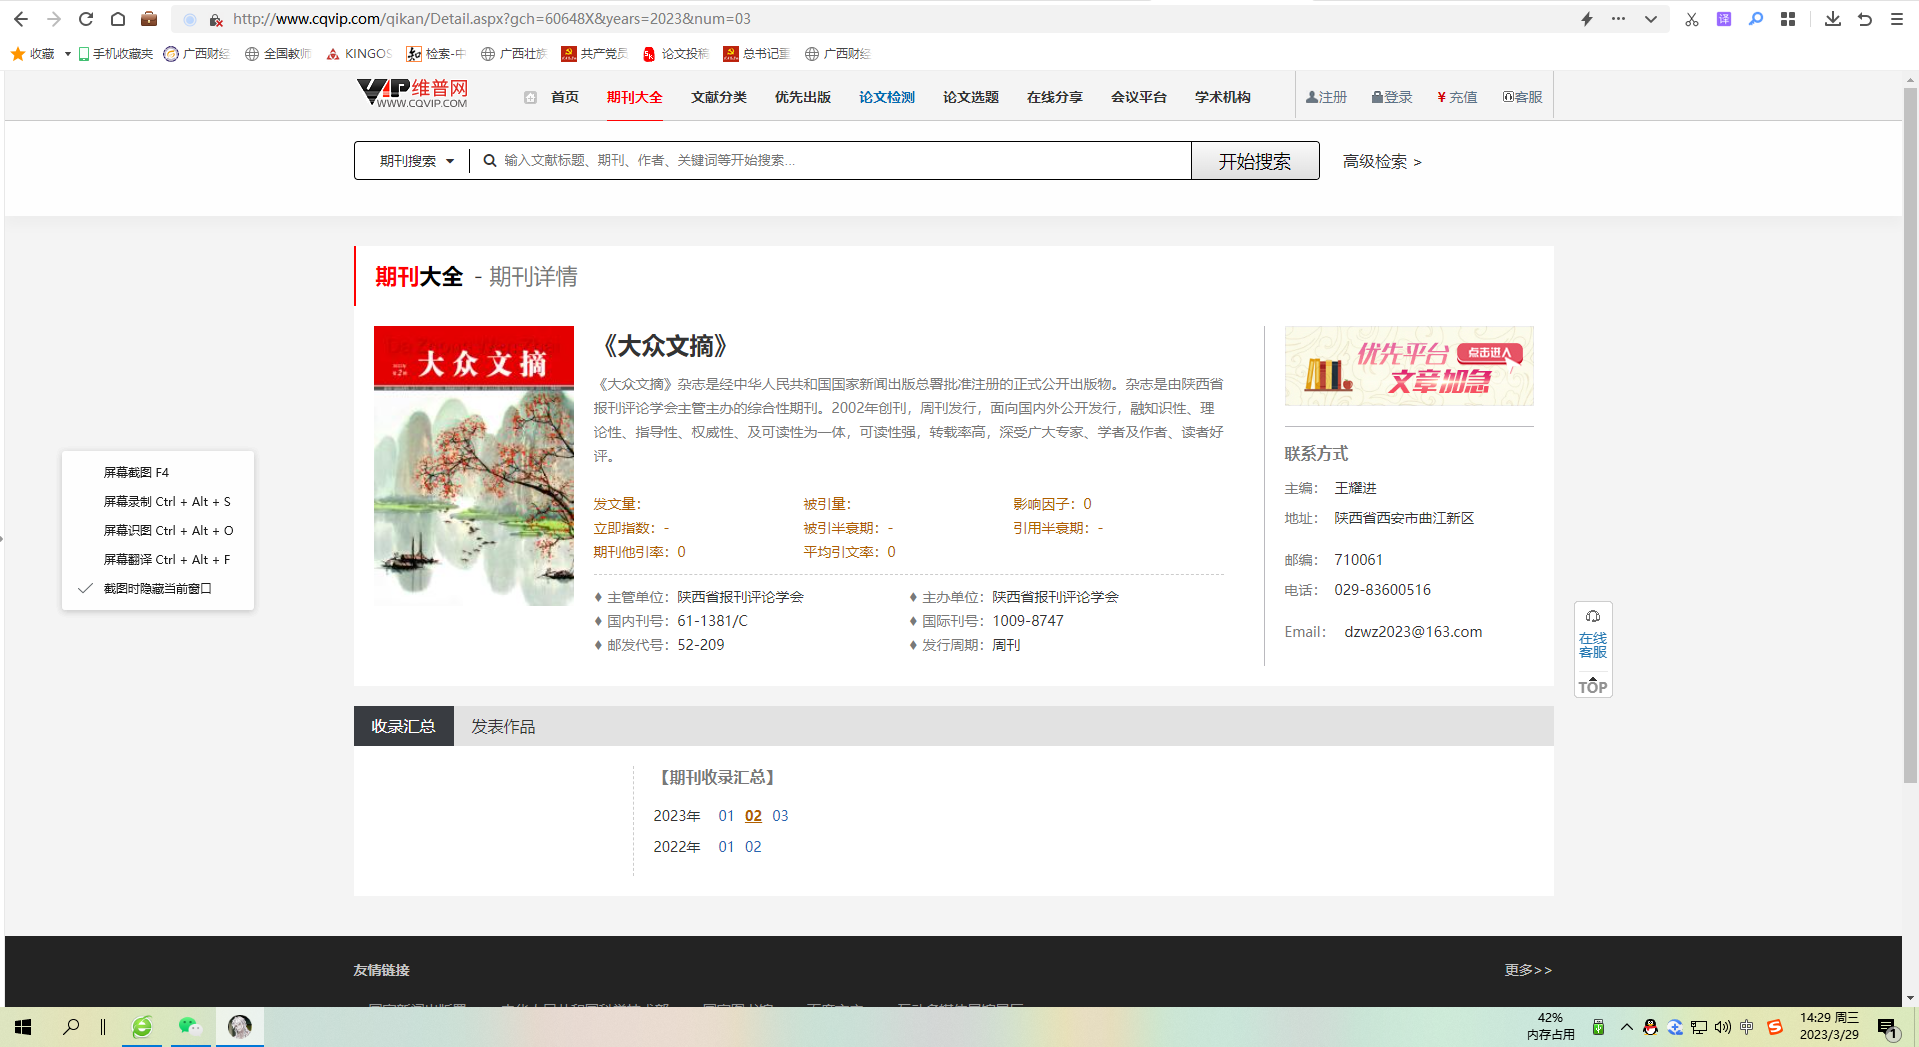Open WeChat from the taskbar

pos(189,1026)
